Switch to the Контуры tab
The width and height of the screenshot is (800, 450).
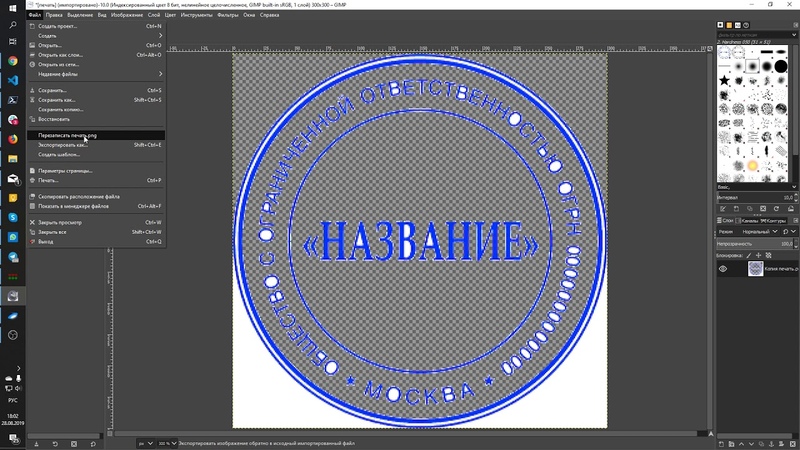tap(773, 220)
